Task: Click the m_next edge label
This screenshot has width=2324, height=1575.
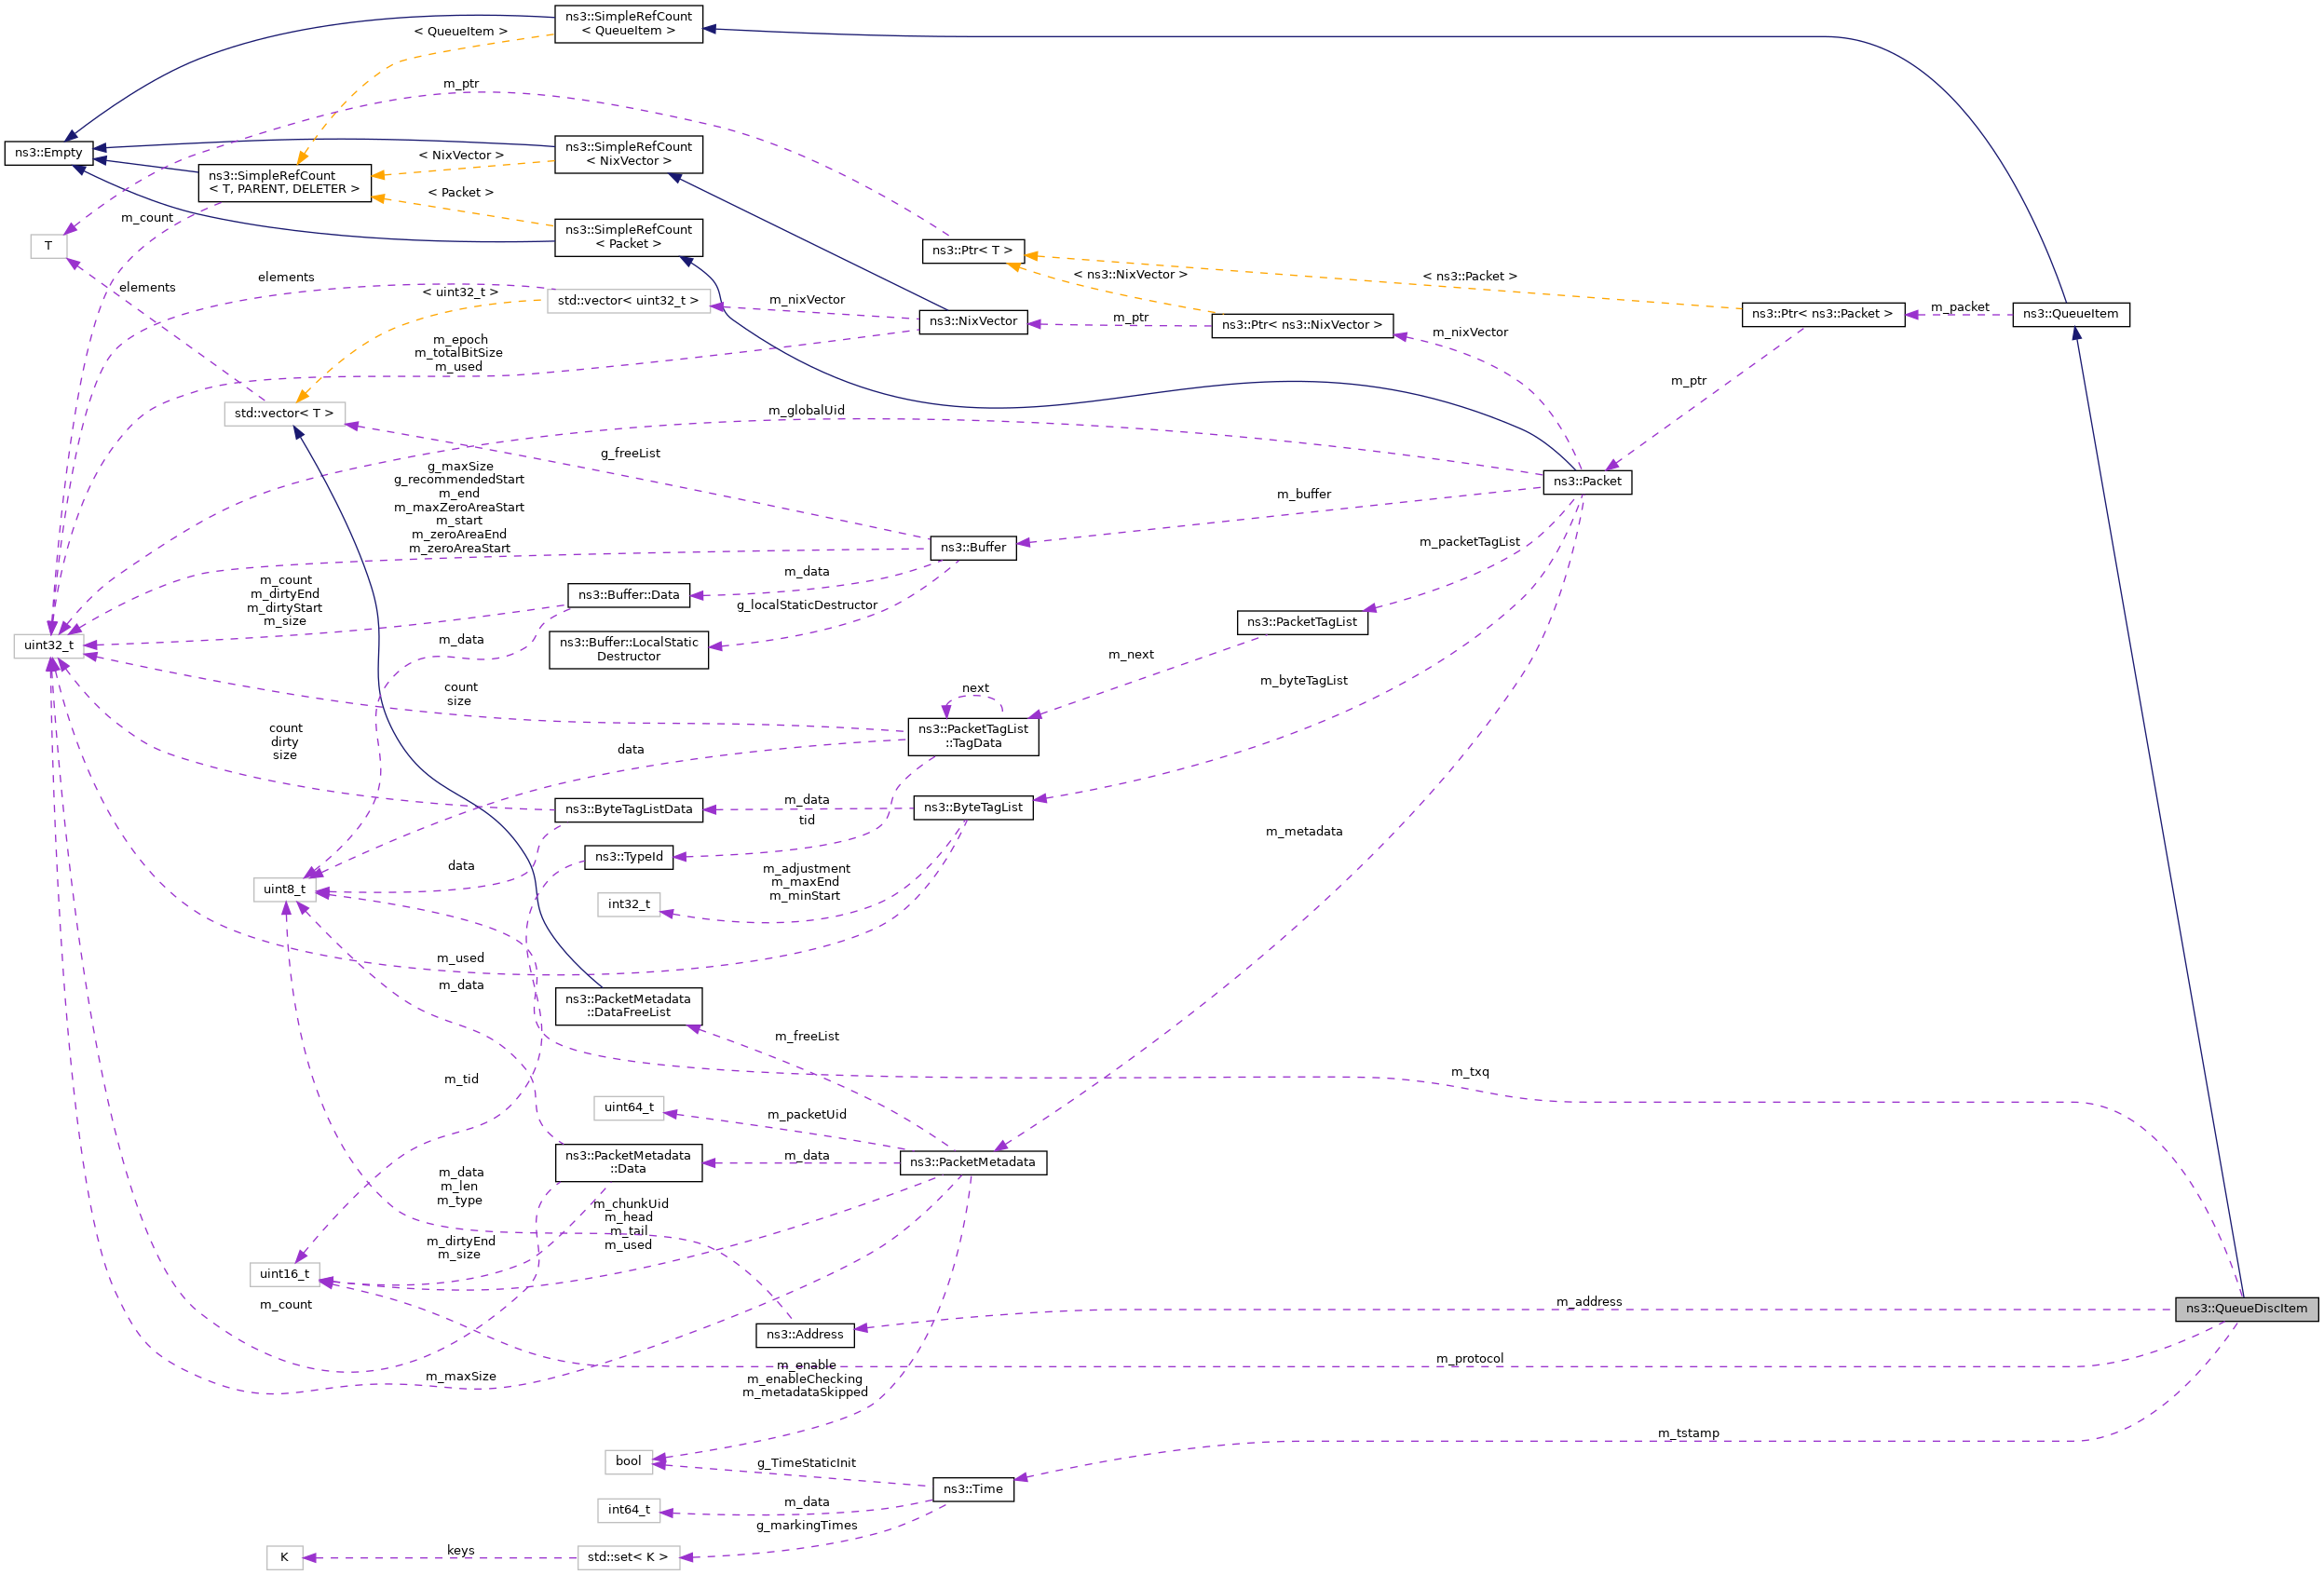Action: tap(1131, 655)
